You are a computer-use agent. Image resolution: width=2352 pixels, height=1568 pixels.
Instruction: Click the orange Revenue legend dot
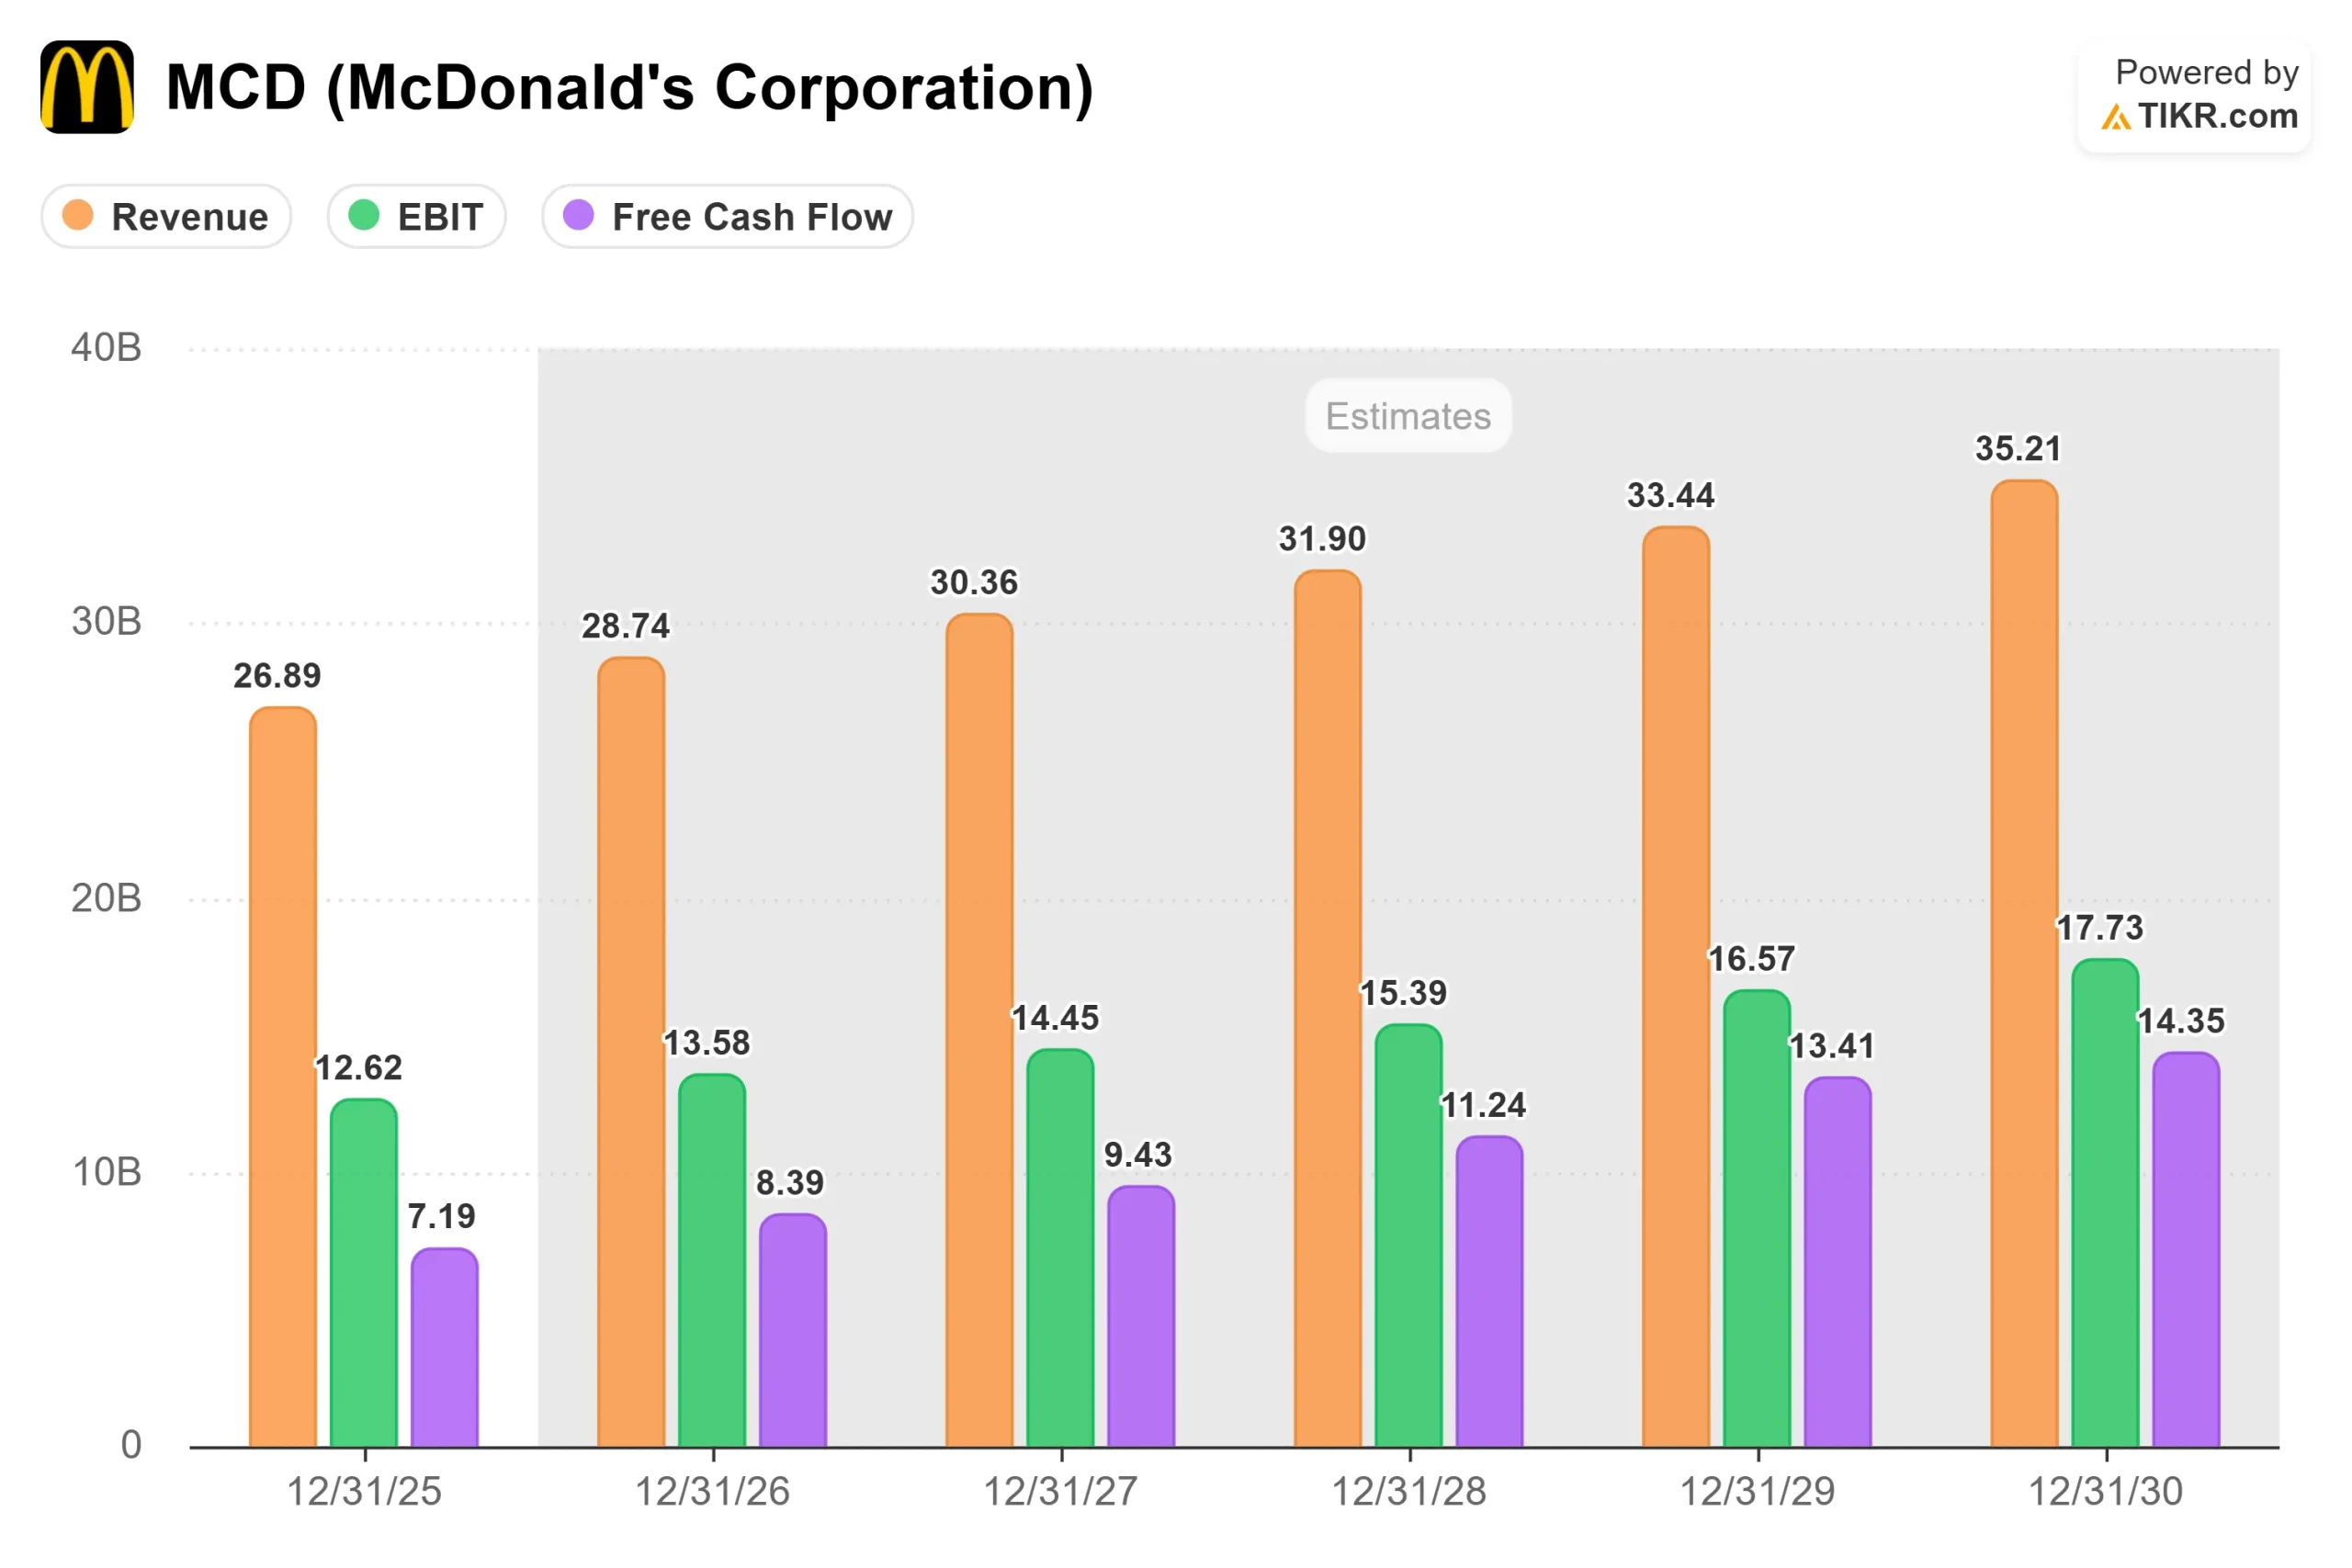coord(78,215)
